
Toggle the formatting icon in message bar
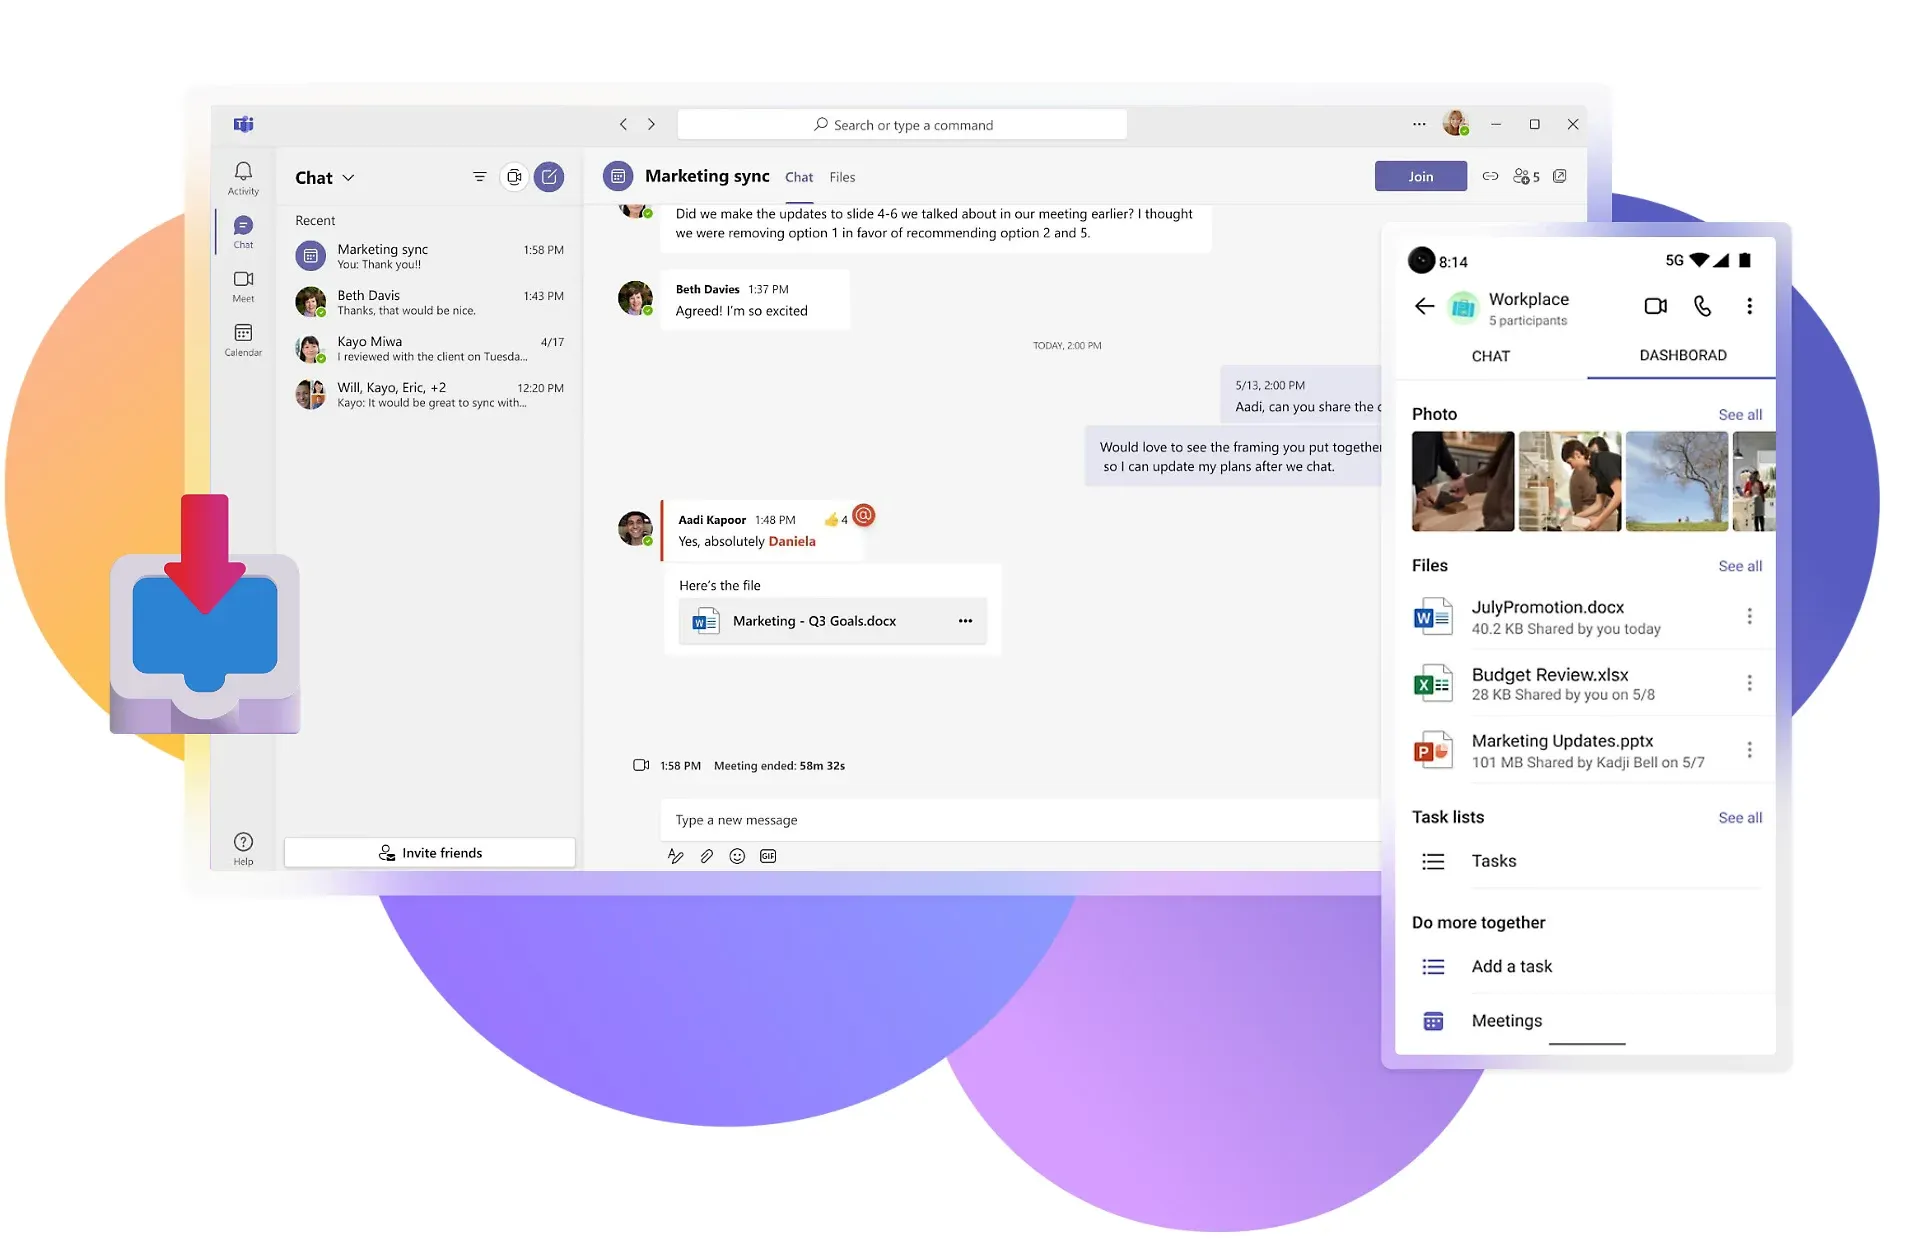(675, 855)
